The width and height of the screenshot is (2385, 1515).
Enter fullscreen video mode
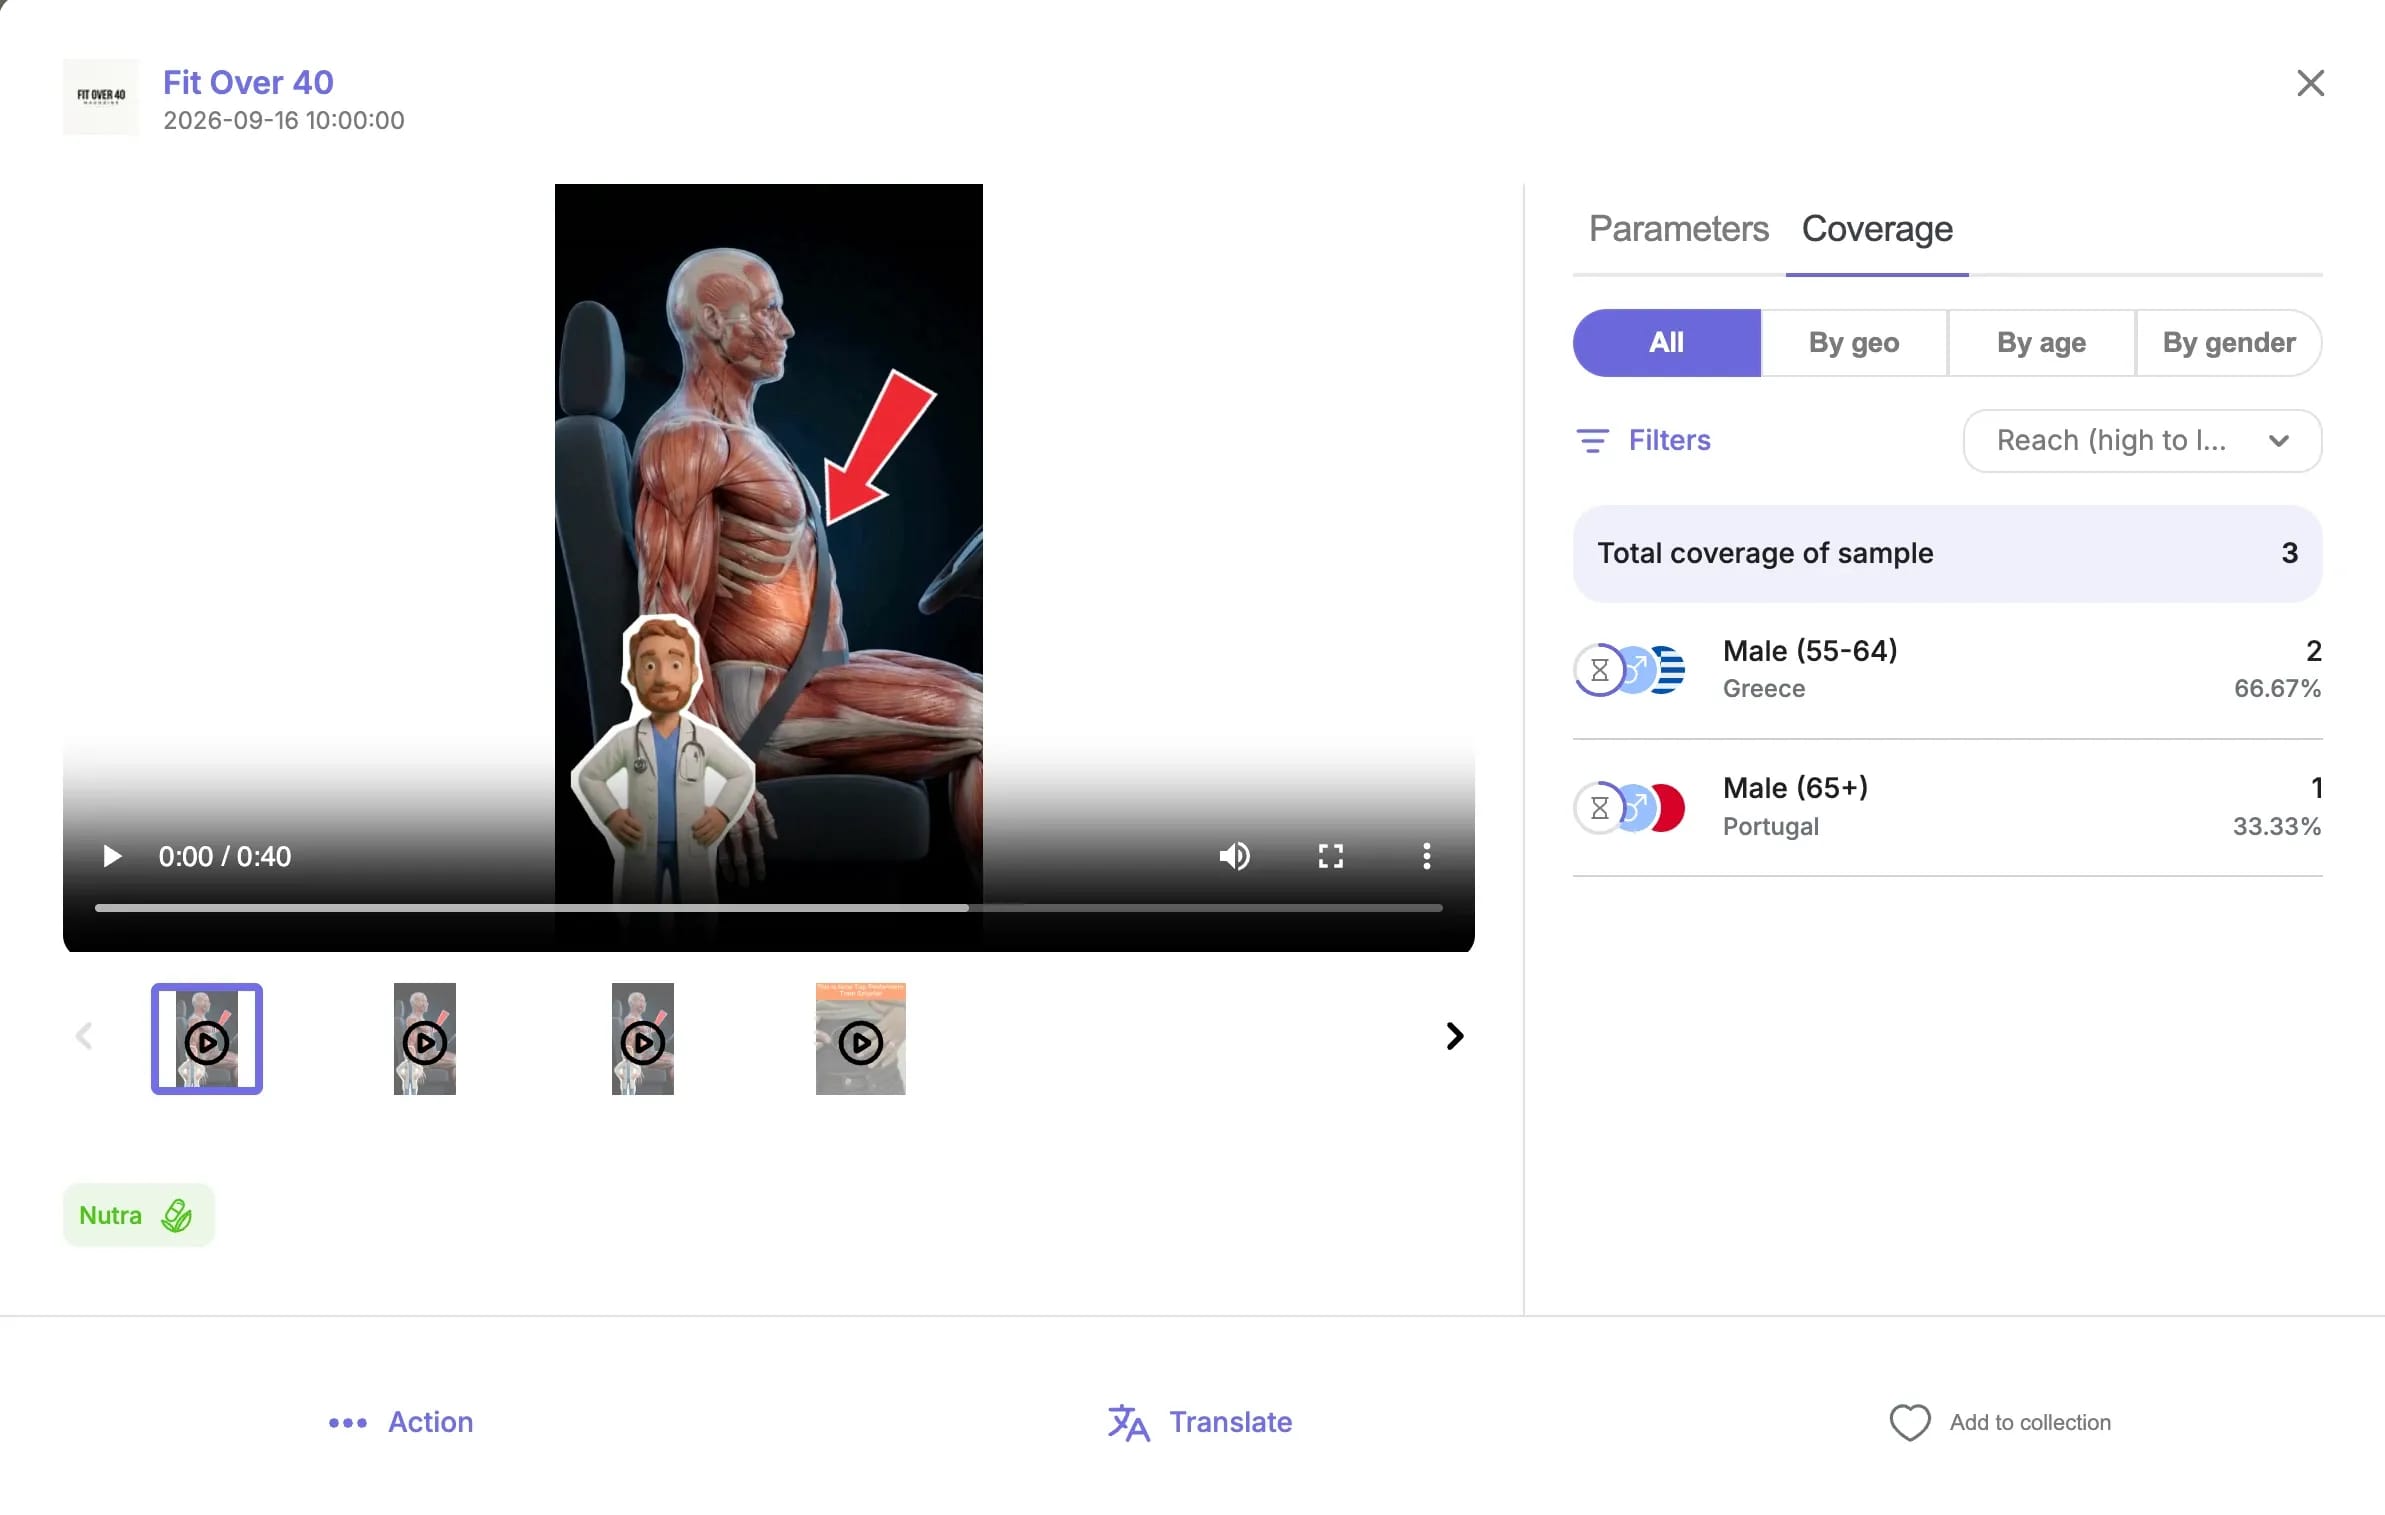pos(1330,856)
